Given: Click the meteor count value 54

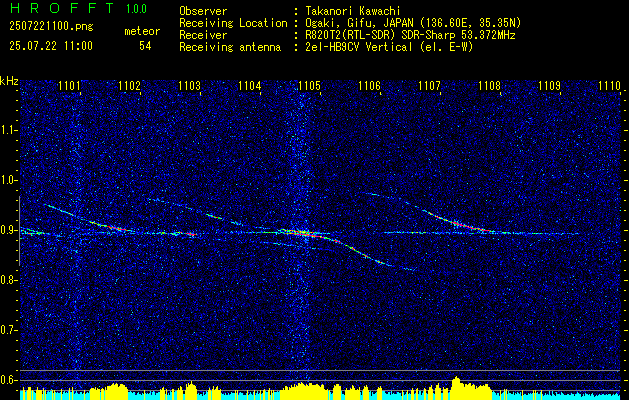Looking at the screenshot, I should pos(145,46).
